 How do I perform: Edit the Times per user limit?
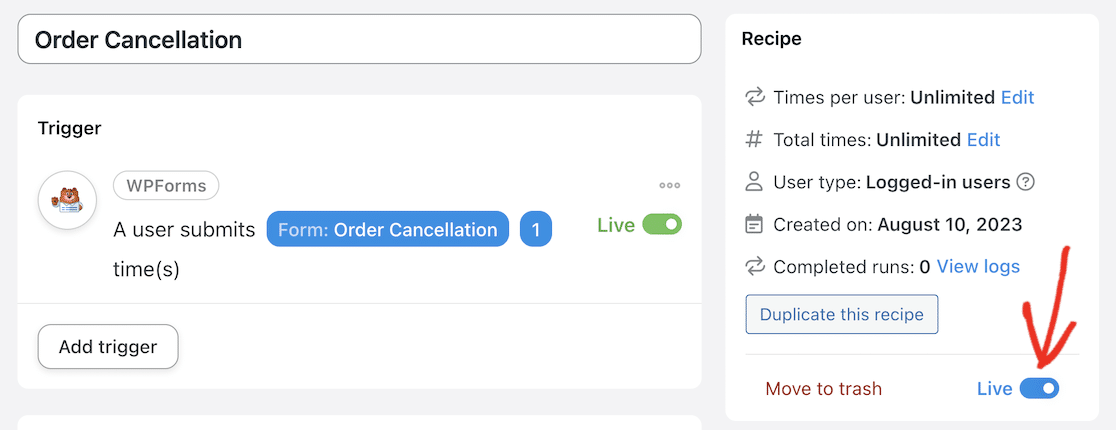[x=1017, y=98]
